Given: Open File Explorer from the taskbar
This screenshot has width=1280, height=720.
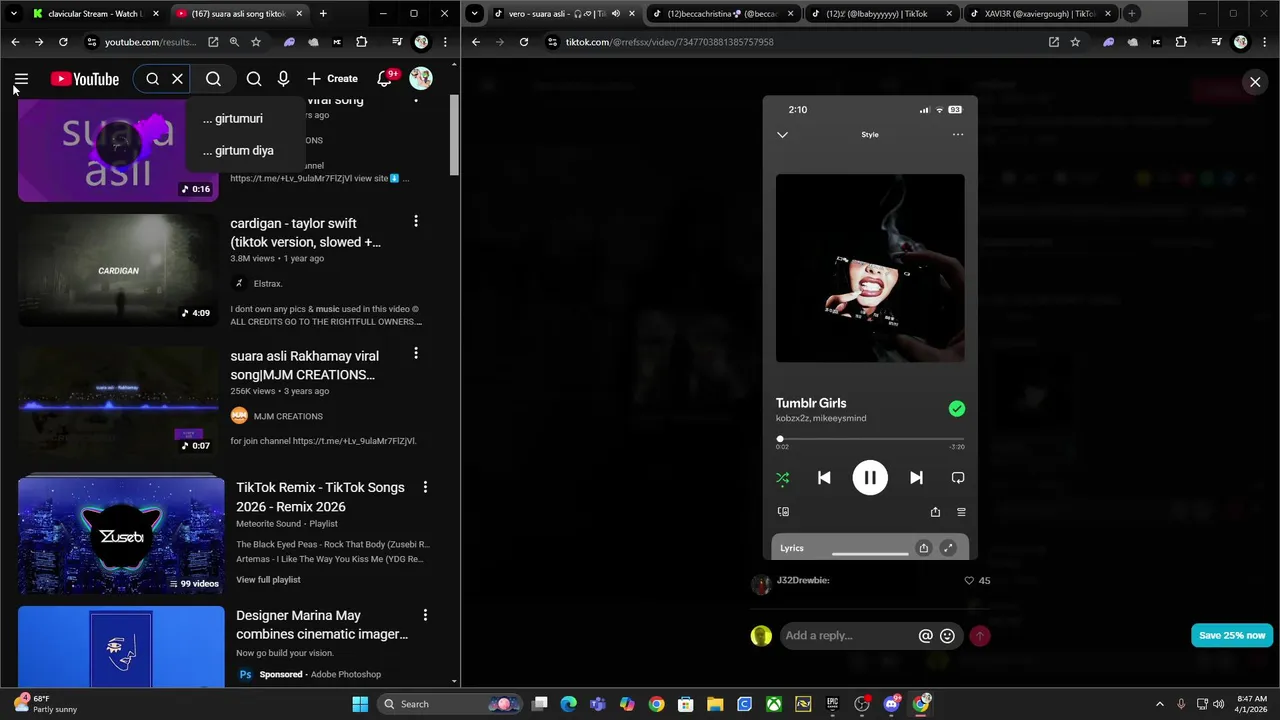Looking at the screenshot, I should click(715, 704).
